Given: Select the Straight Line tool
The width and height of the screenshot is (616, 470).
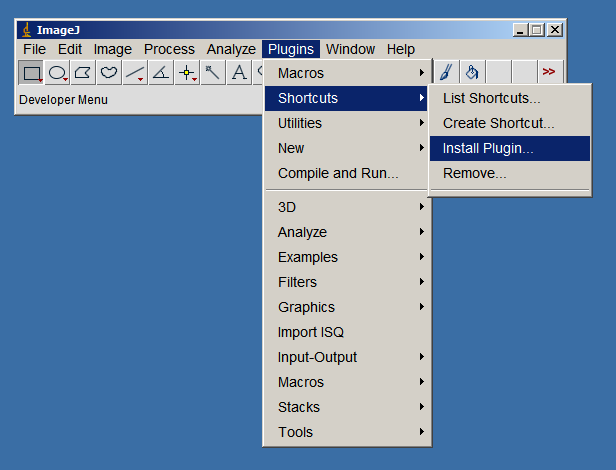Looking at the screenshot, I should [x=135, y=73].
